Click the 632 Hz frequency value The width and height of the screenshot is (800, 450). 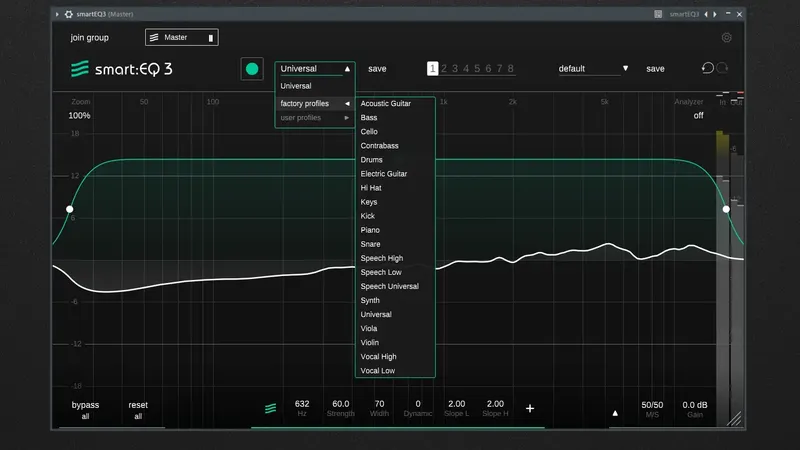click(x=302, y=404)
